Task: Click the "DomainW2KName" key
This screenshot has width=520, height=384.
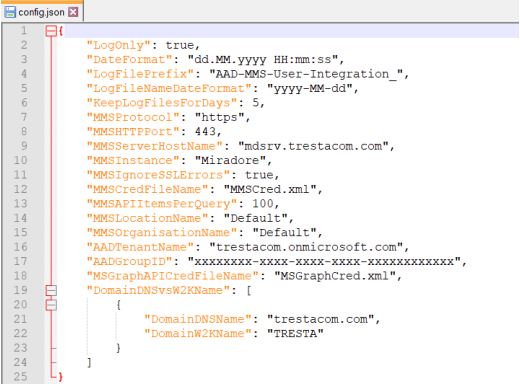Action: coord(198,333)
